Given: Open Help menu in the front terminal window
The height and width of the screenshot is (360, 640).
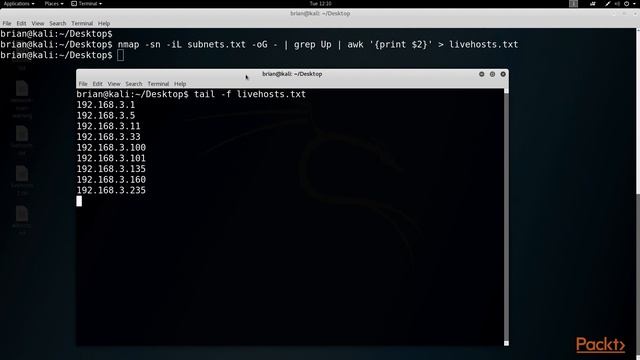Looking at the screenshot, I should click(180, 84).
